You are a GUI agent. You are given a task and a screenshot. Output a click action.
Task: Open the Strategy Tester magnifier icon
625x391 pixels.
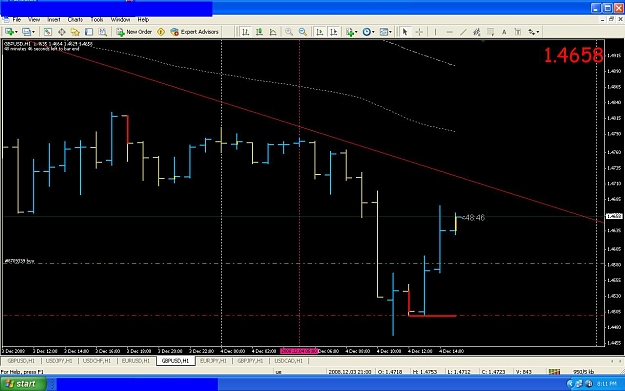(x=102, y=32)
